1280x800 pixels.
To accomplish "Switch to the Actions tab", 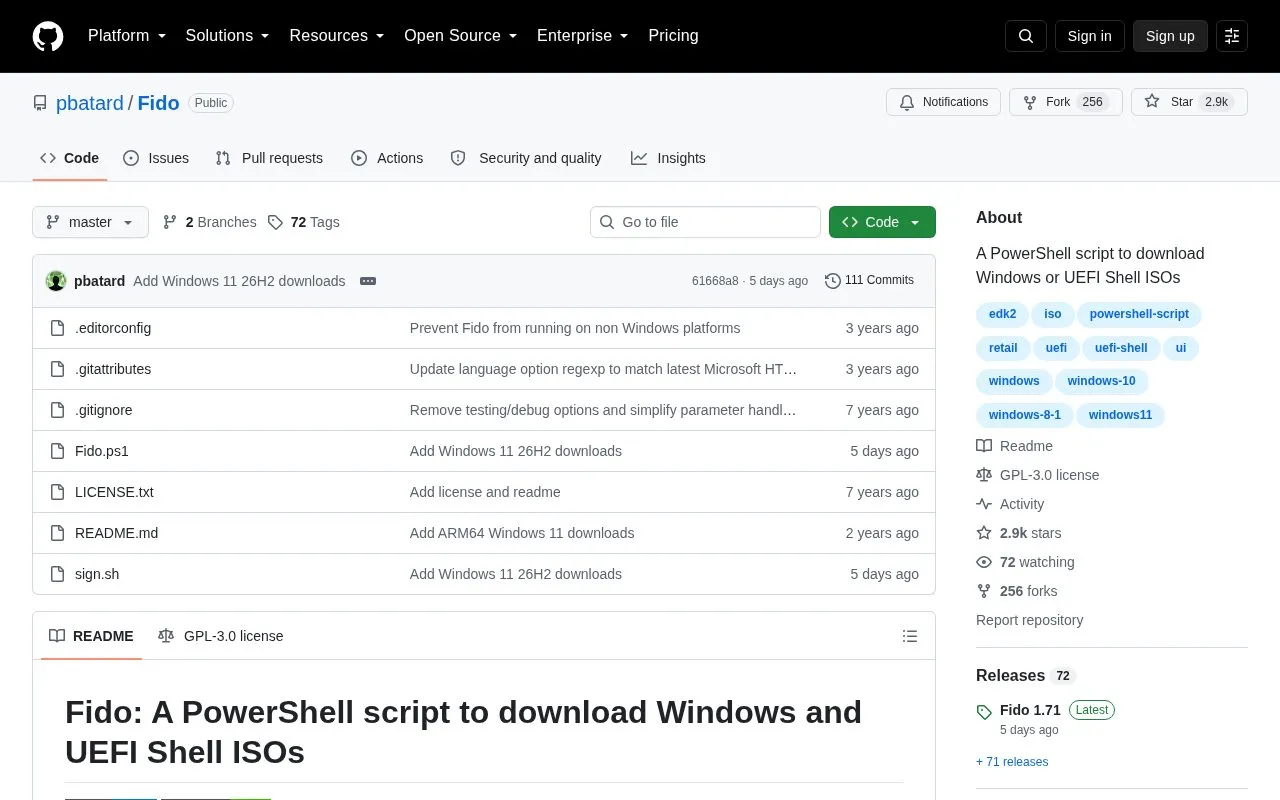I will 387,158.
